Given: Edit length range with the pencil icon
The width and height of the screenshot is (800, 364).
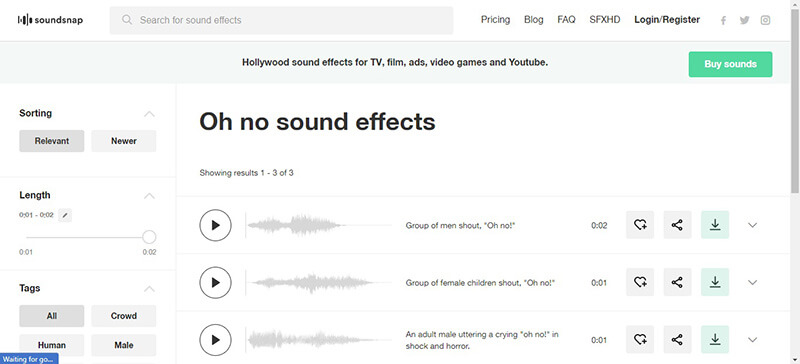Looking at the screenshot, I should (x=65, y=215).
